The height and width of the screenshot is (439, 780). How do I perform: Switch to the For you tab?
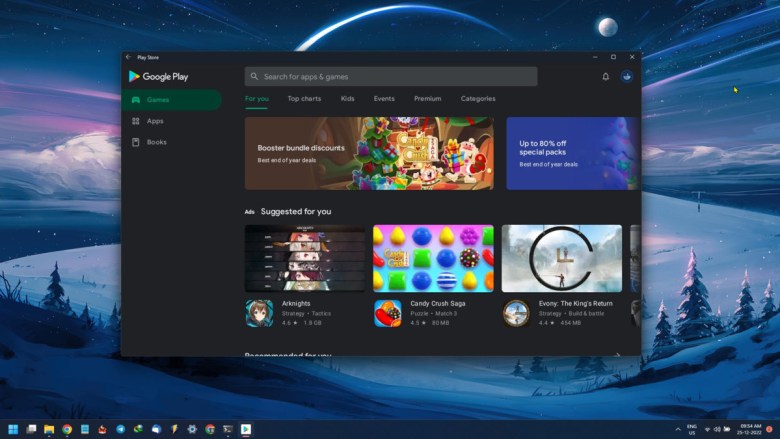[x=257, y=99]
